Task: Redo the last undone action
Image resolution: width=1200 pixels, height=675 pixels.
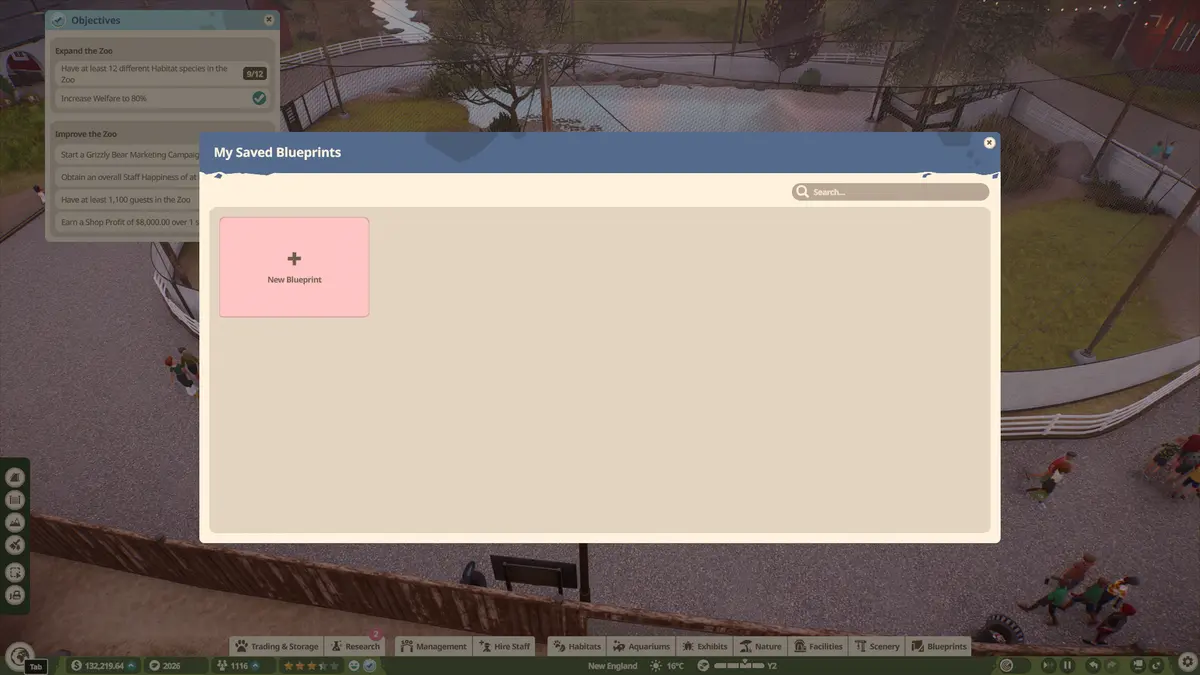Action: (1111, 666)
